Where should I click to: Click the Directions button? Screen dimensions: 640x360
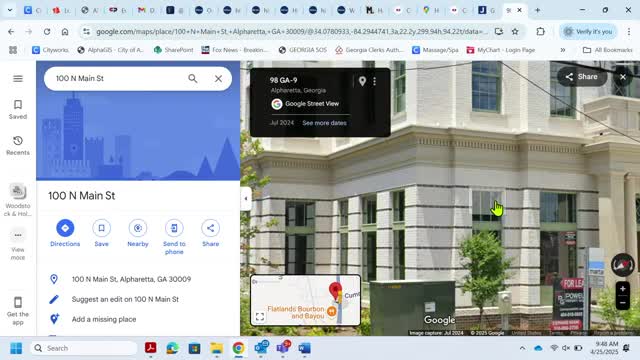coord(65,228)
